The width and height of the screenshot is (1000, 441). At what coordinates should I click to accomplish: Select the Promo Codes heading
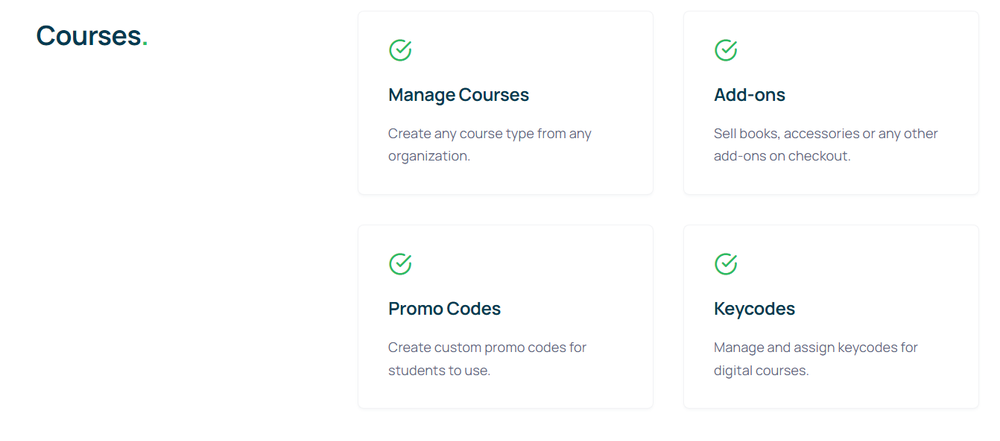pos(445,309)
